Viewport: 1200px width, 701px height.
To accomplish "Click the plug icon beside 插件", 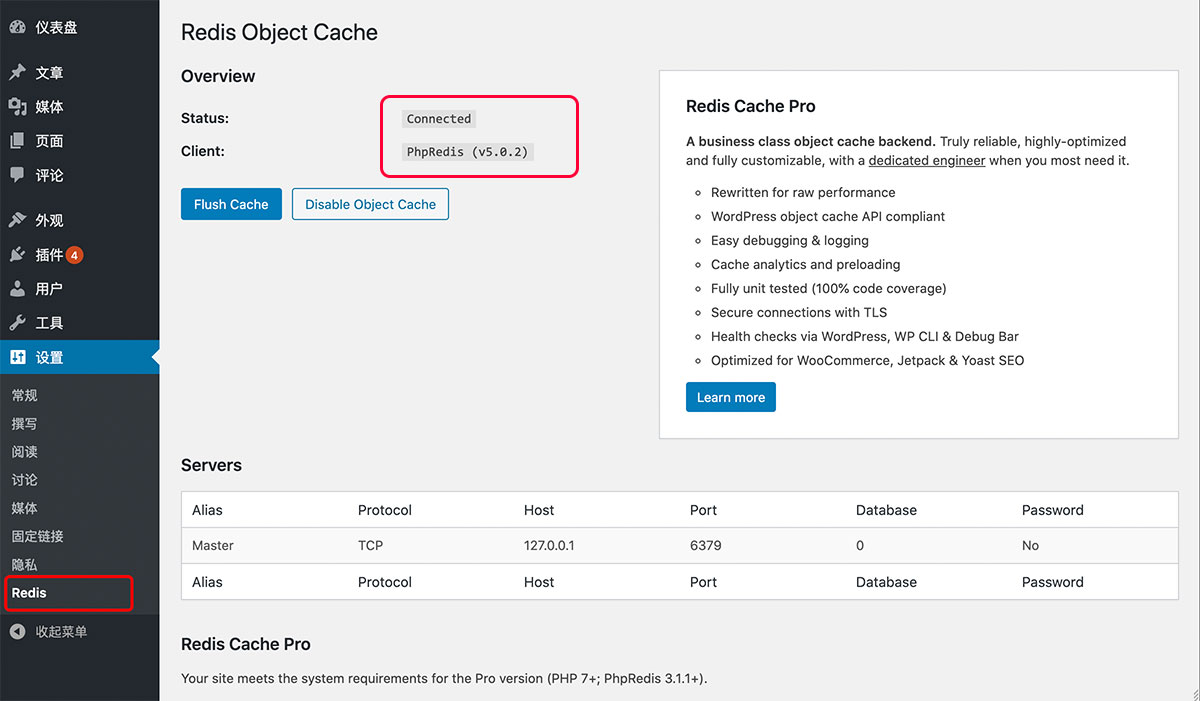I will pos(17,255).
